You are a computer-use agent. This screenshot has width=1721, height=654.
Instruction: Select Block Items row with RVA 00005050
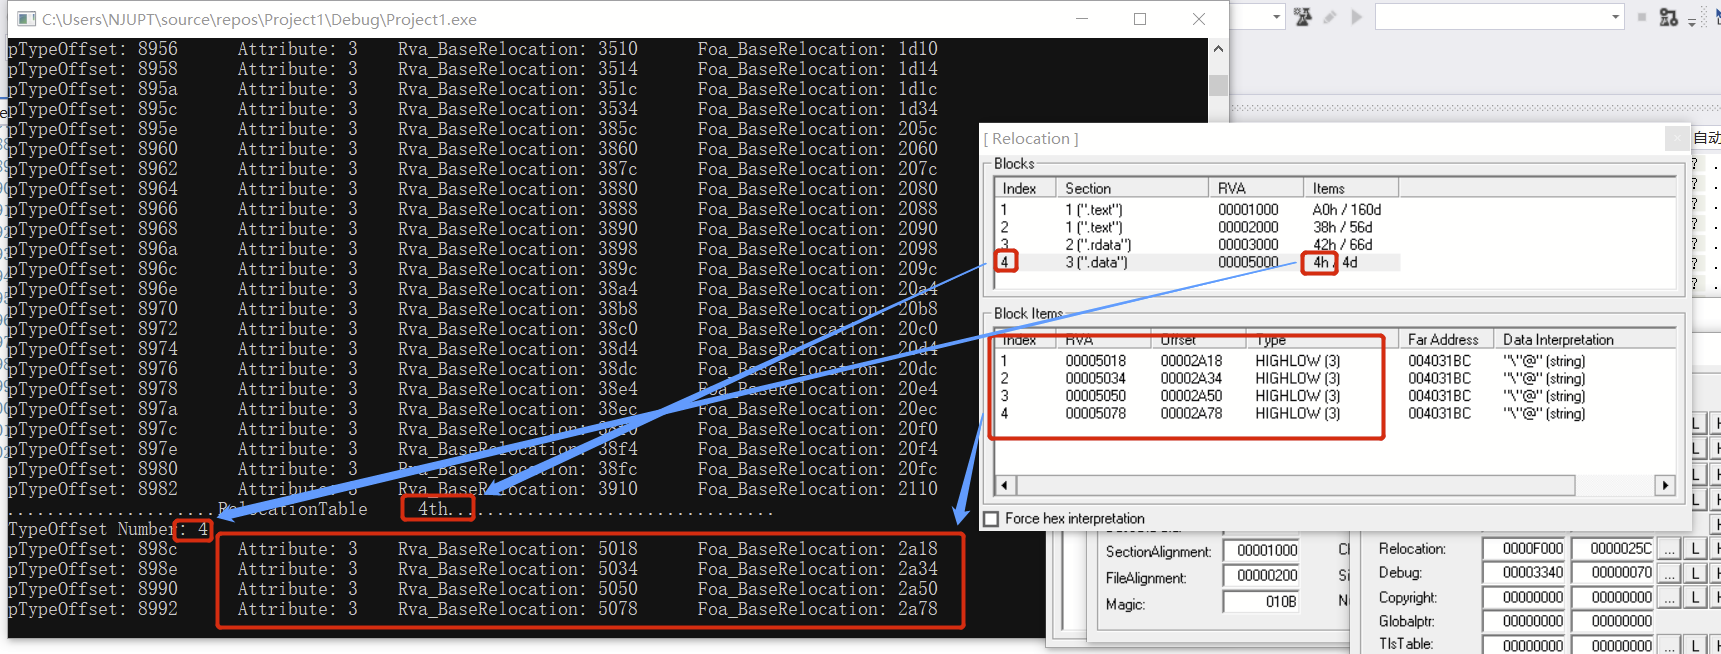pos(1335,396)
